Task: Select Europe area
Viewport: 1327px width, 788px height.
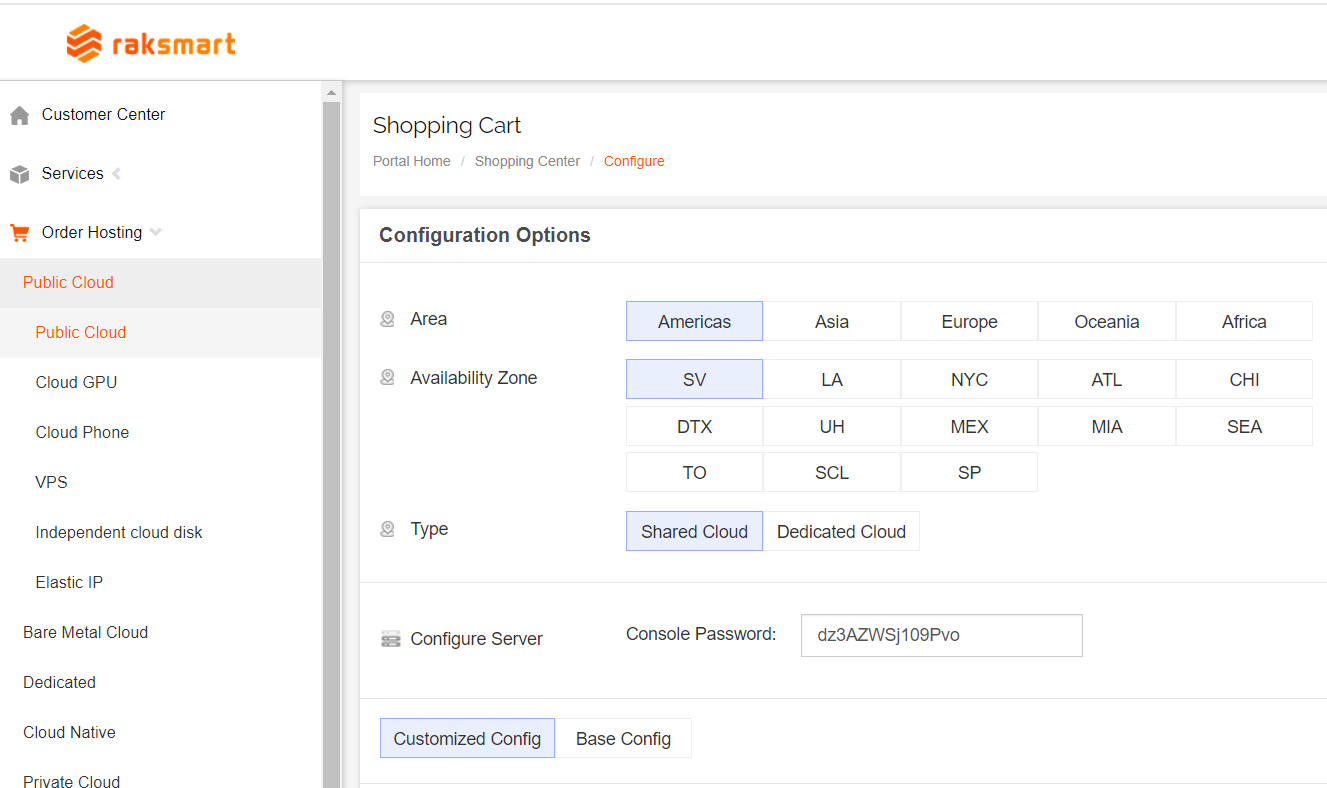Action: click(x=969, y=321)
